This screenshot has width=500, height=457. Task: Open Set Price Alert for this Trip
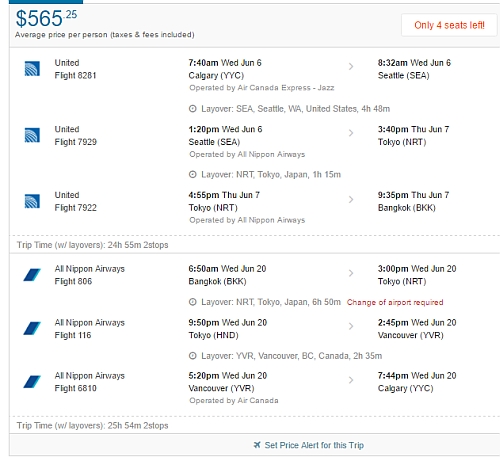(314, 445)
